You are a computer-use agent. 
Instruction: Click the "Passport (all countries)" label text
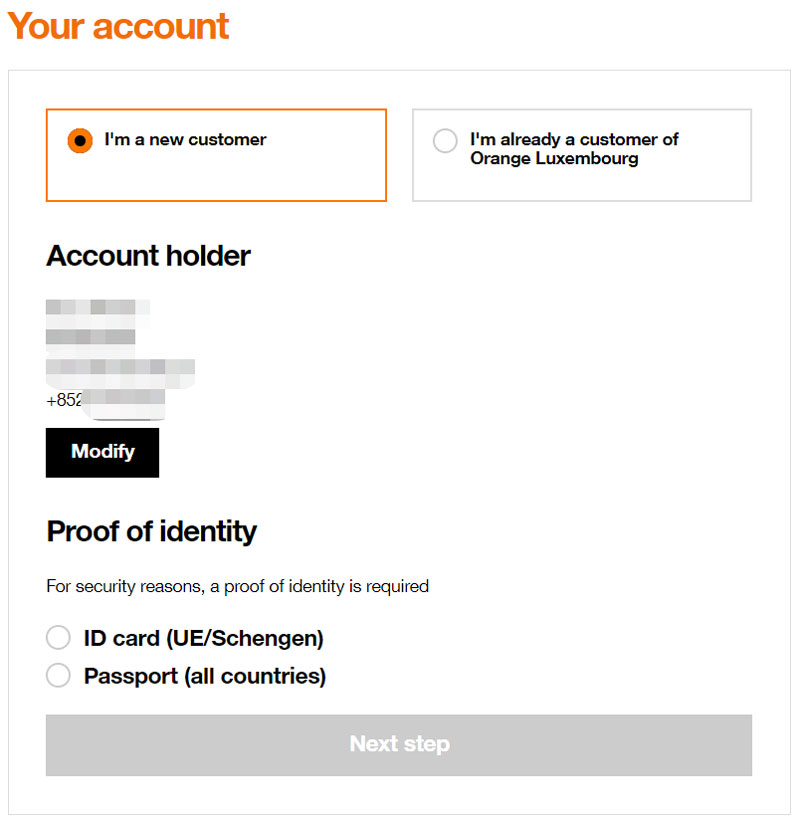coord(205,676)
